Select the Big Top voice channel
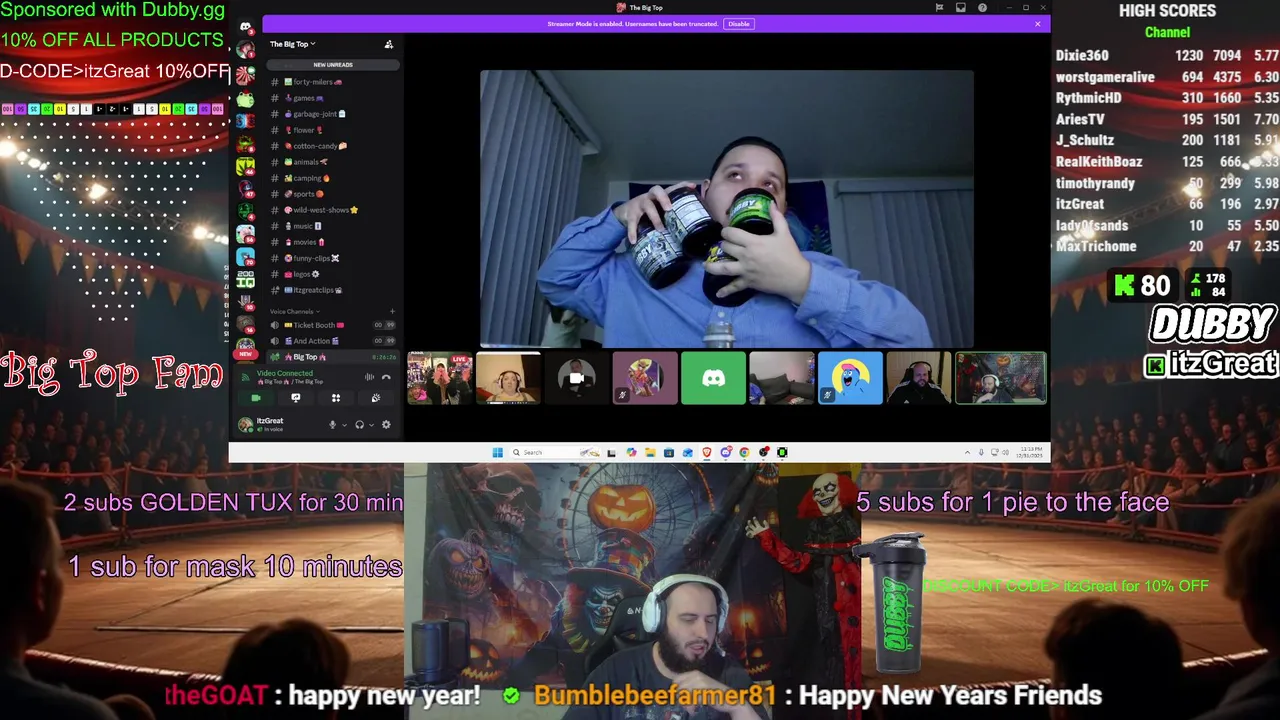Viewport: 1280px width, 720px height. coord(334,357)
